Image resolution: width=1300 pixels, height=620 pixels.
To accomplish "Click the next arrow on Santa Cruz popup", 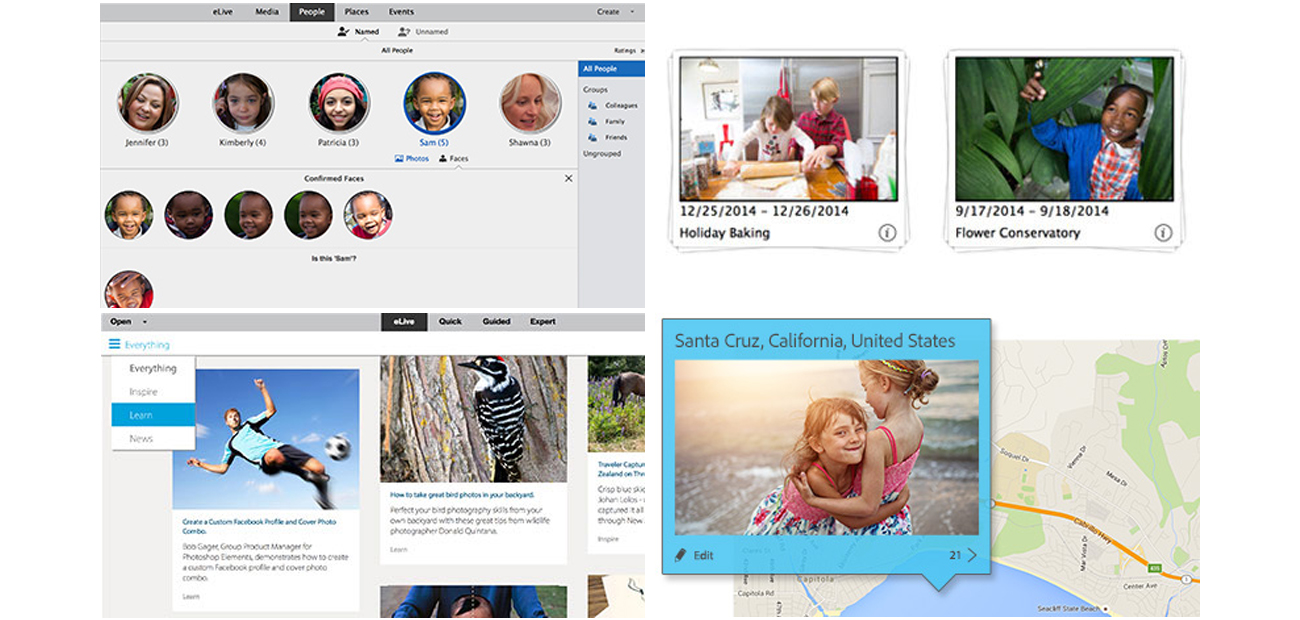I will click(971, 555).
